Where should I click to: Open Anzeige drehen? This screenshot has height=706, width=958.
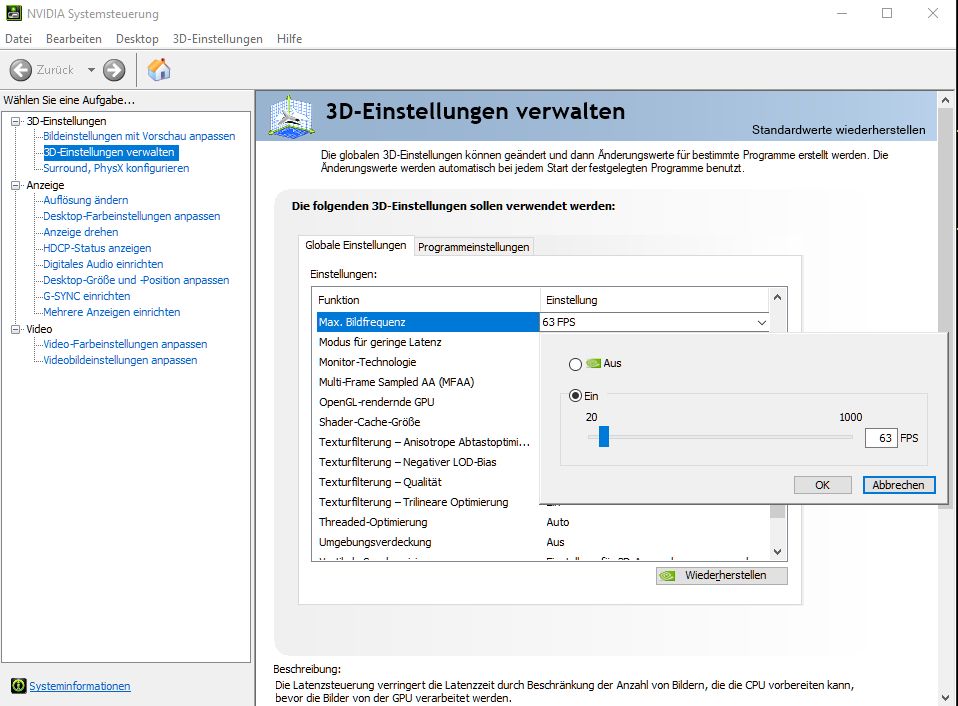click(x=81, y=232)
